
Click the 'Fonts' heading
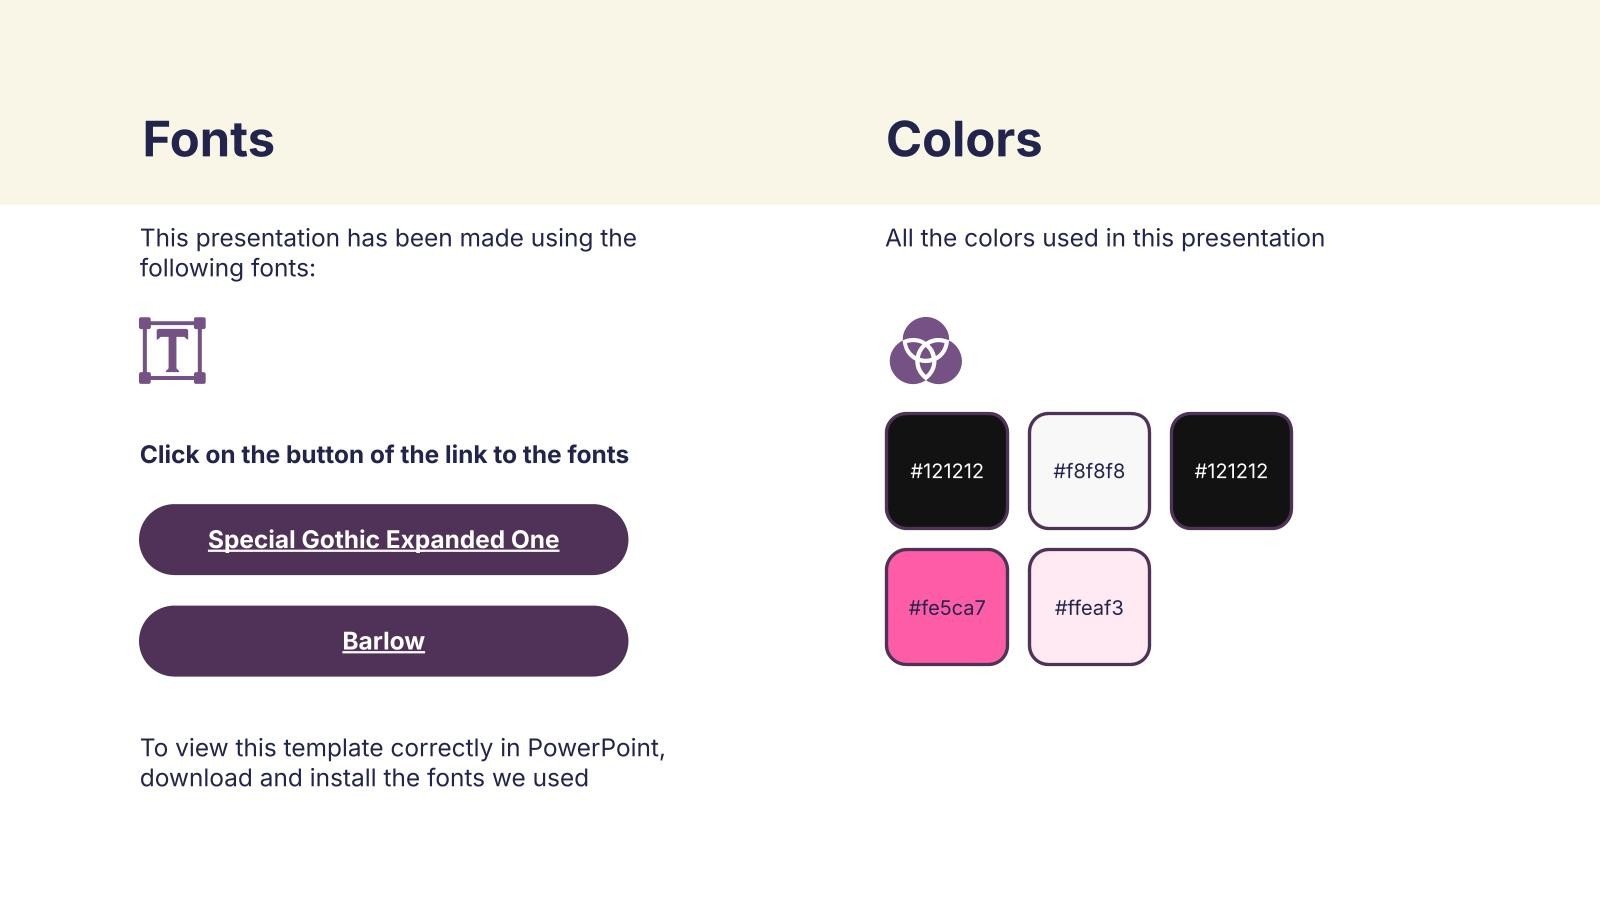coord(208,139)
